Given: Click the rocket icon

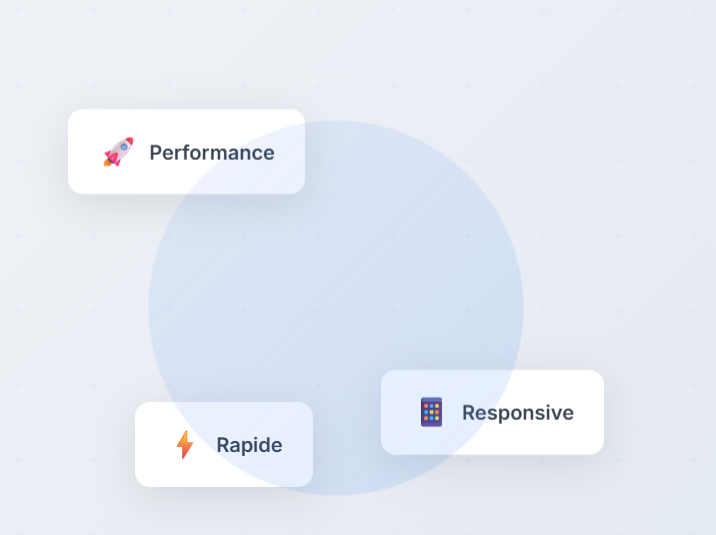Looking at the screenshot, I should point(118,152).
